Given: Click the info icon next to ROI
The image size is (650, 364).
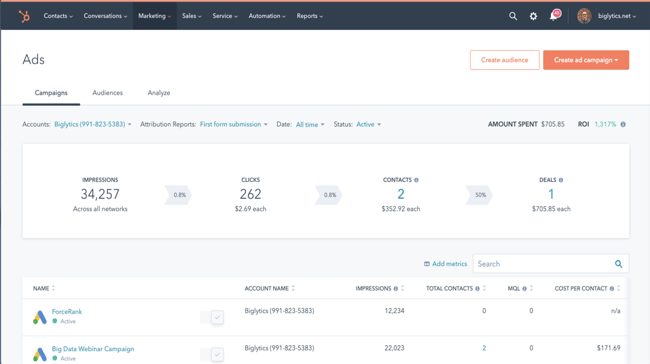Looking at the screenshot, I should click(x=623, y=124).
